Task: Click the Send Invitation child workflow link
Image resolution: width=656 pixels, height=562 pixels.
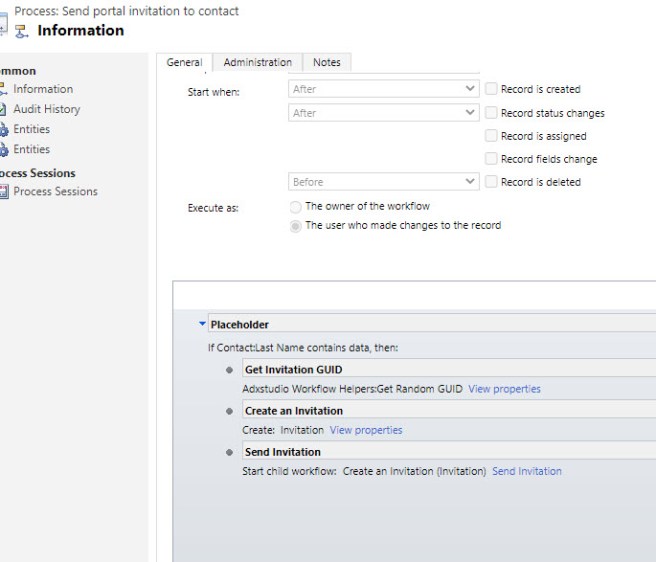Action: pos(526,471)
